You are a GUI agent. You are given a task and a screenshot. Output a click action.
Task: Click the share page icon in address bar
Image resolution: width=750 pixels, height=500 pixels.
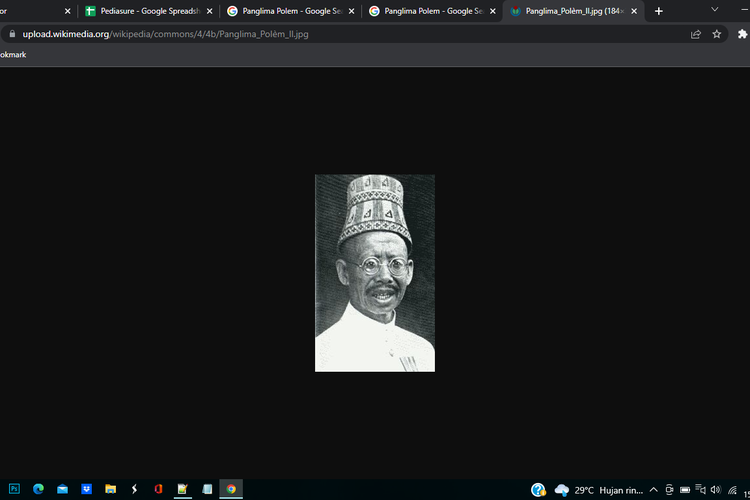696,34
